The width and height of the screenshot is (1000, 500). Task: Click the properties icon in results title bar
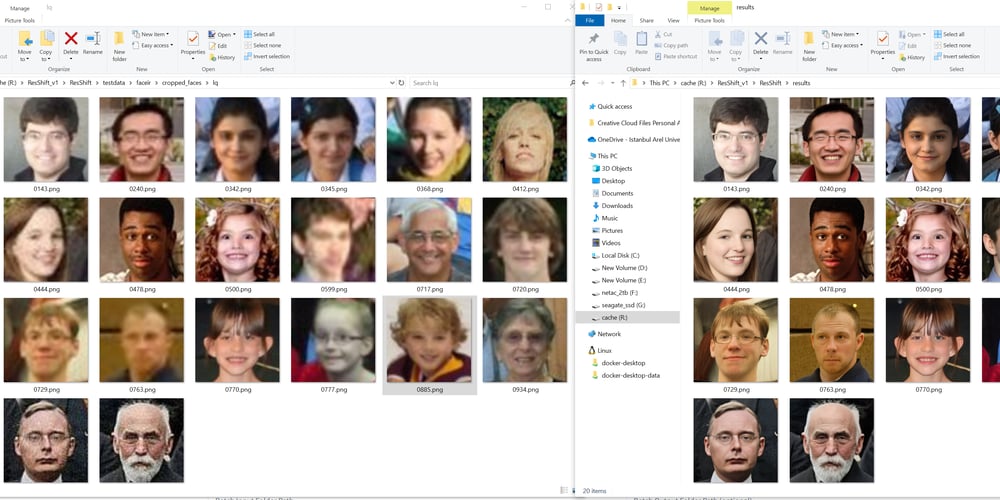[599, 7]
